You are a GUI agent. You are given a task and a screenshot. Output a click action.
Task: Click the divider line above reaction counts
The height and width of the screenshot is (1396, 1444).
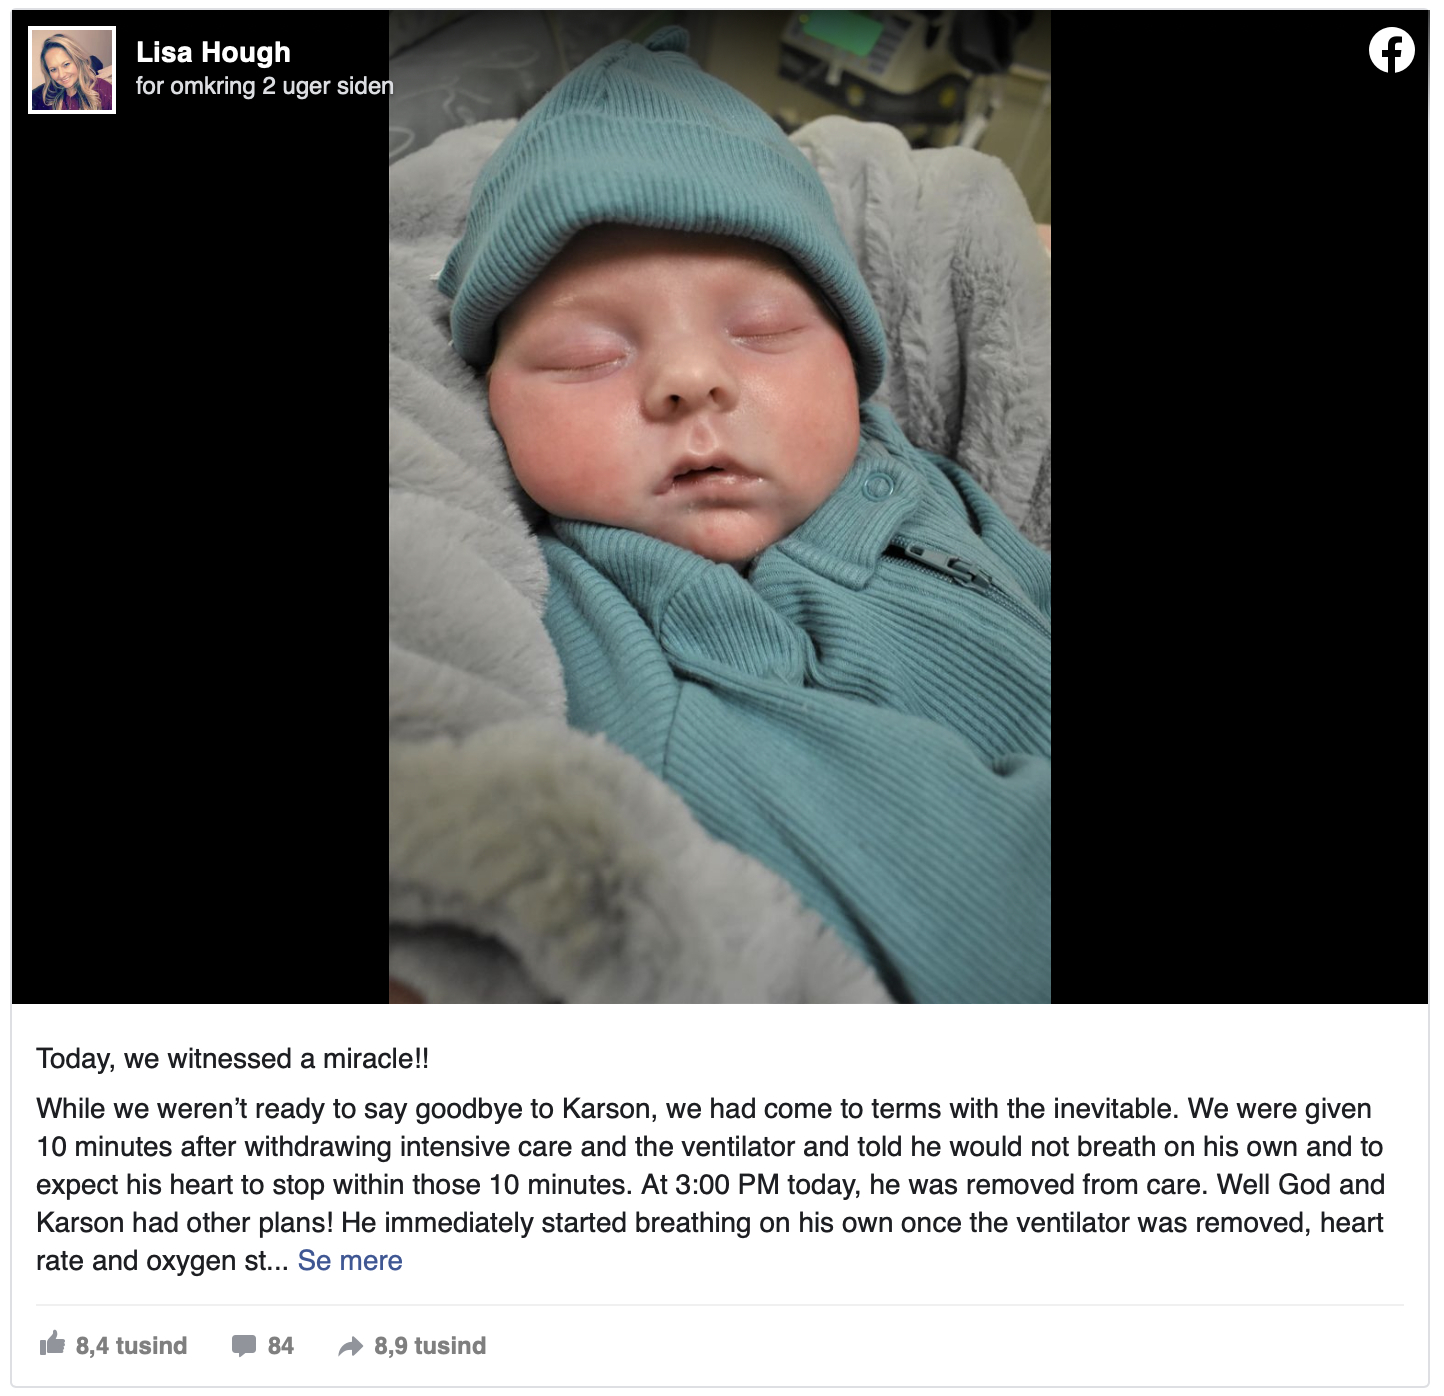(720, 1305)
